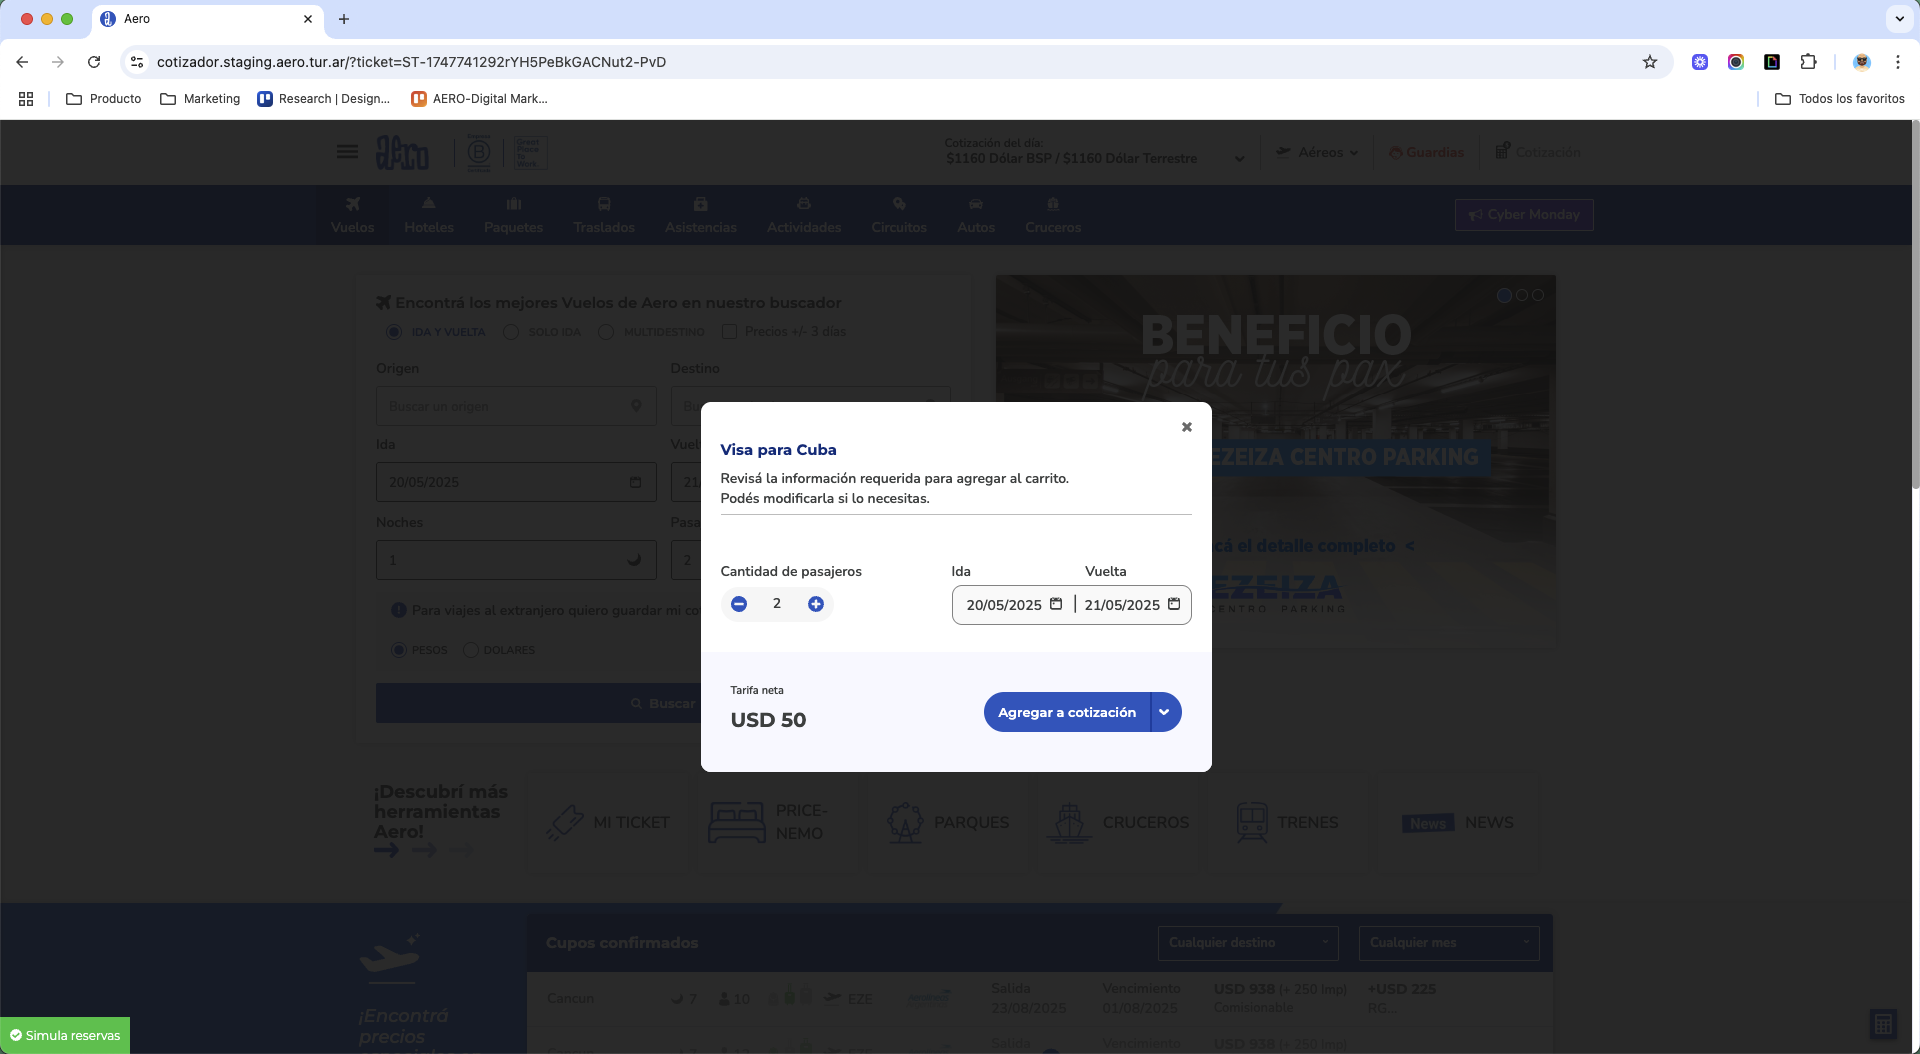Open the calculator icon at bottom right
Viewport: 1920px width, 1054px height.
(1883, 1024)
